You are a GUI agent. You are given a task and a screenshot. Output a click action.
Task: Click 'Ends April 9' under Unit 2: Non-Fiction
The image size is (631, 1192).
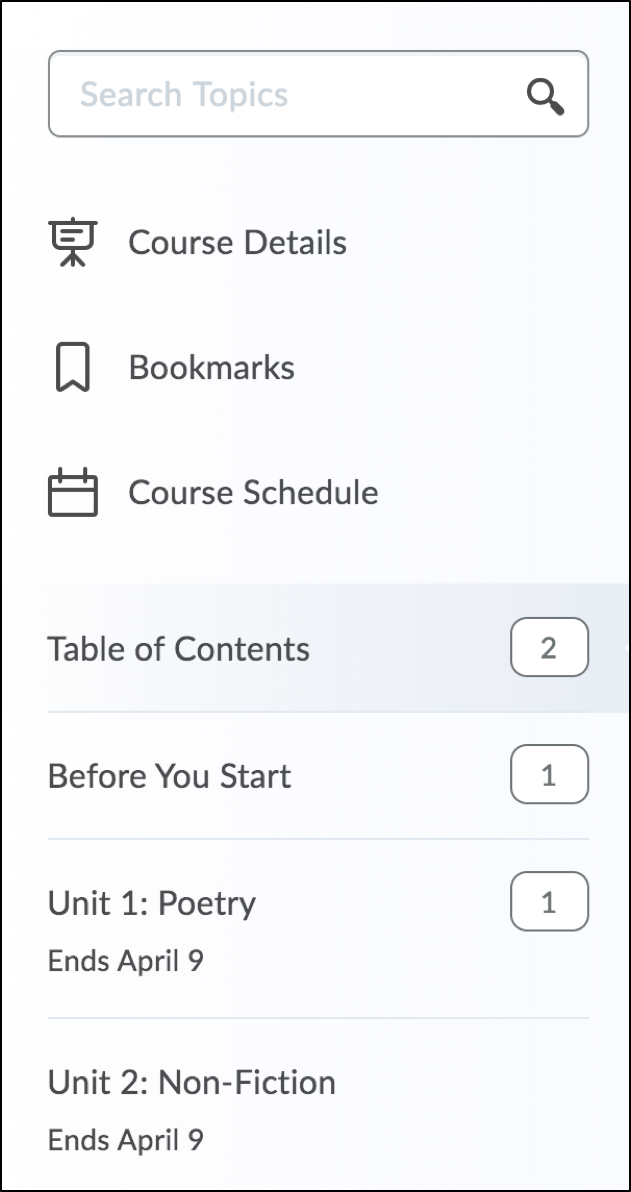tap(125, 1140)
